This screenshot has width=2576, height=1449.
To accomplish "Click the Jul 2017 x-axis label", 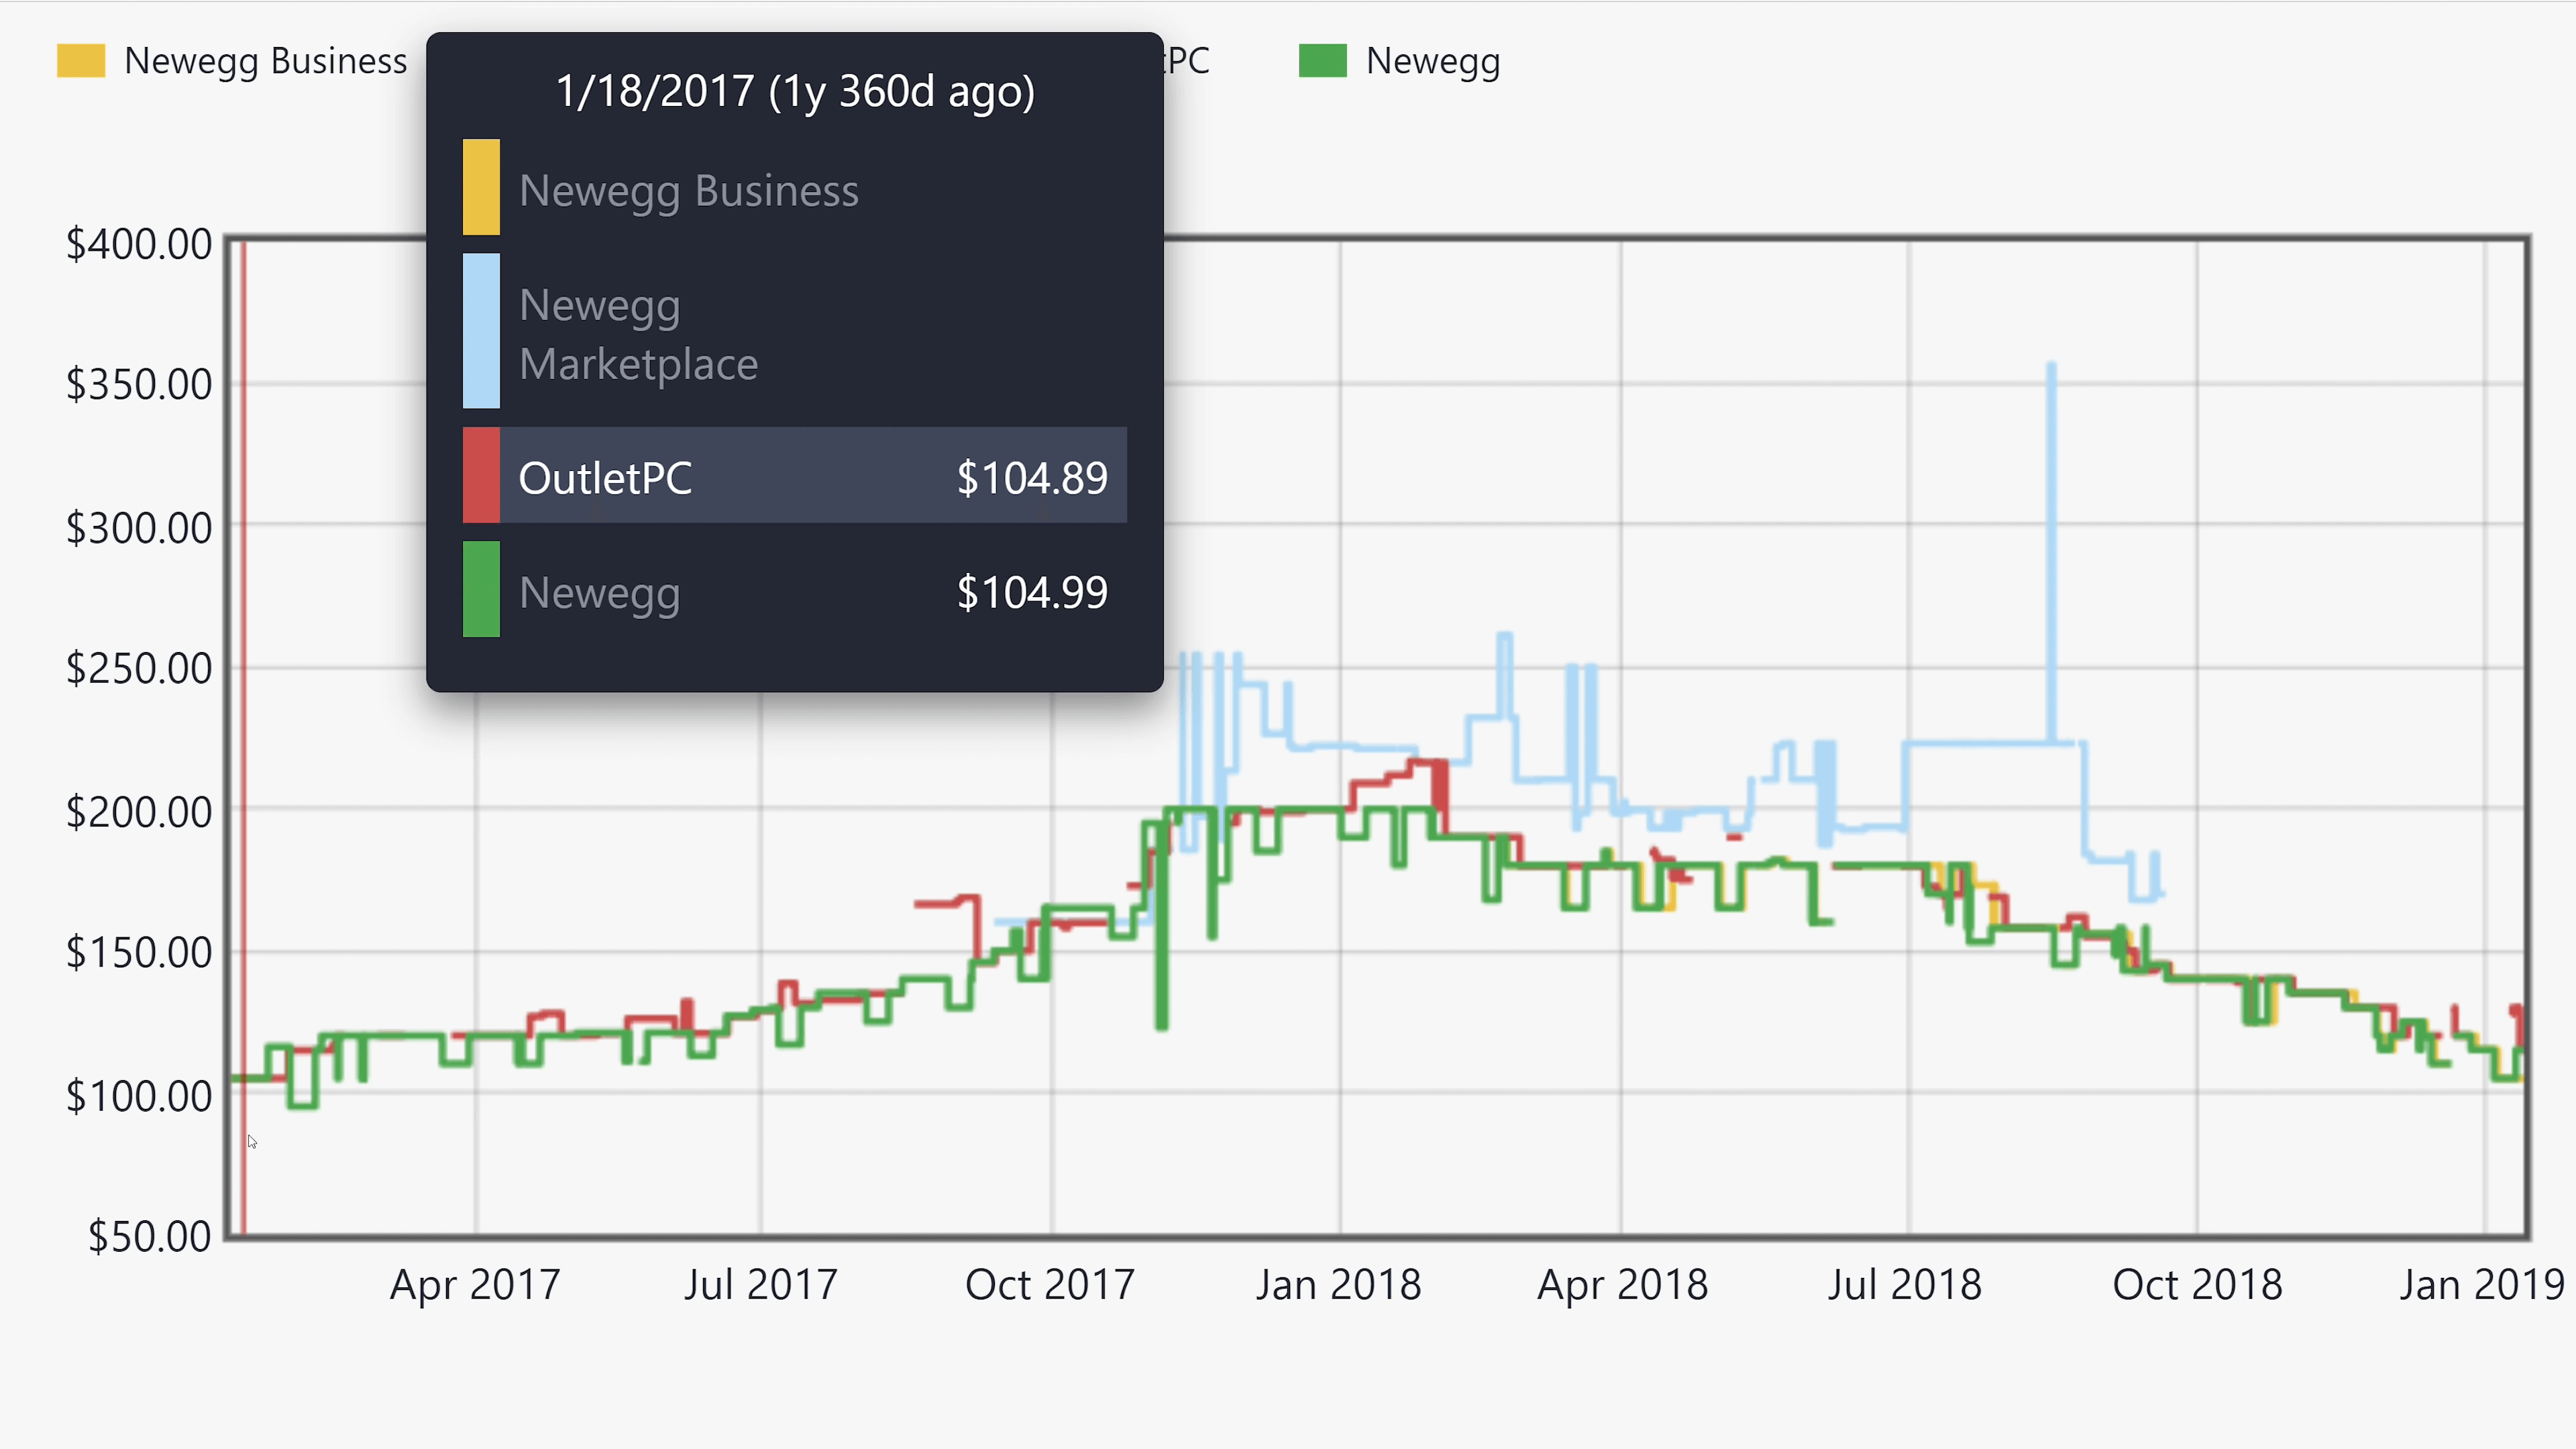I will (x=761, y=1285).
